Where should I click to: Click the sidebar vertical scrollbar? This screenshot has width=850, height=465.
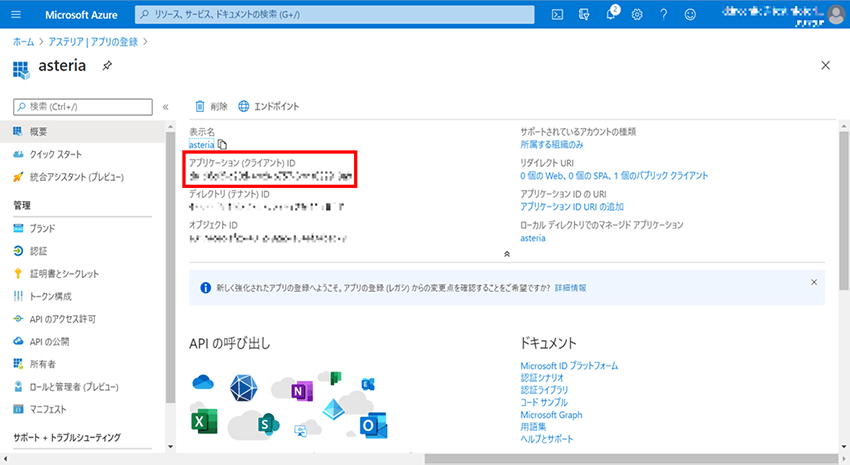(x=170, y=267)
